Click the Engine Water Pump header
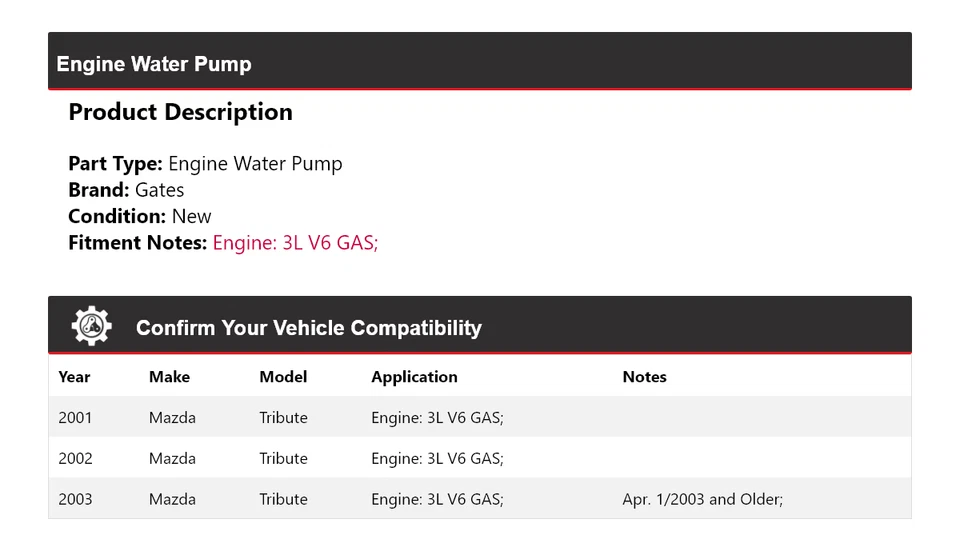960x551 pixels. point(154,64)
